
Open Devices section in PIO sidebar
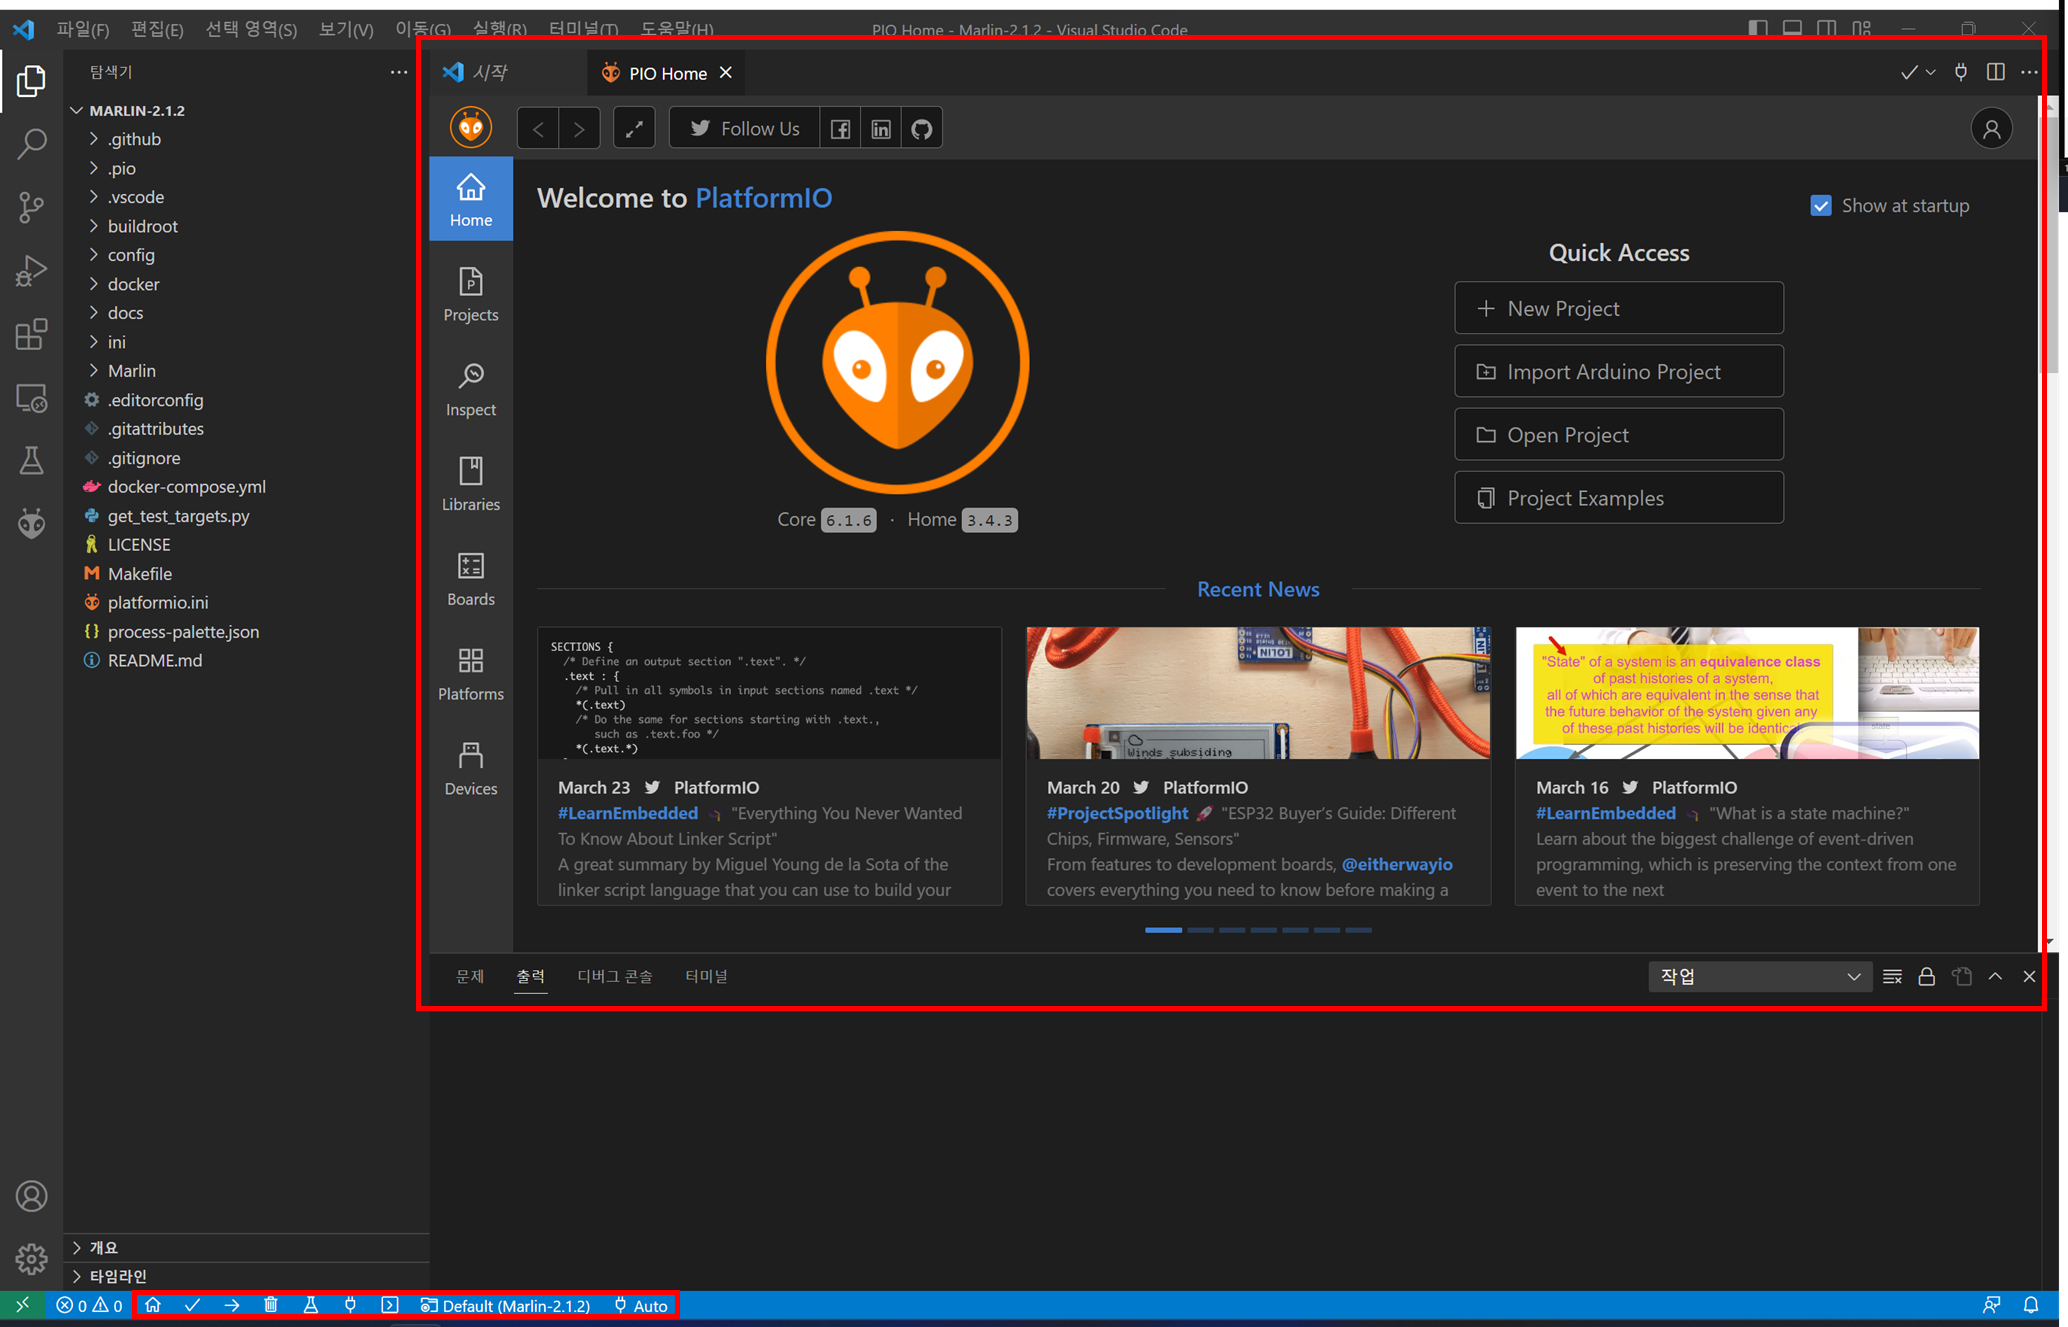471,769
